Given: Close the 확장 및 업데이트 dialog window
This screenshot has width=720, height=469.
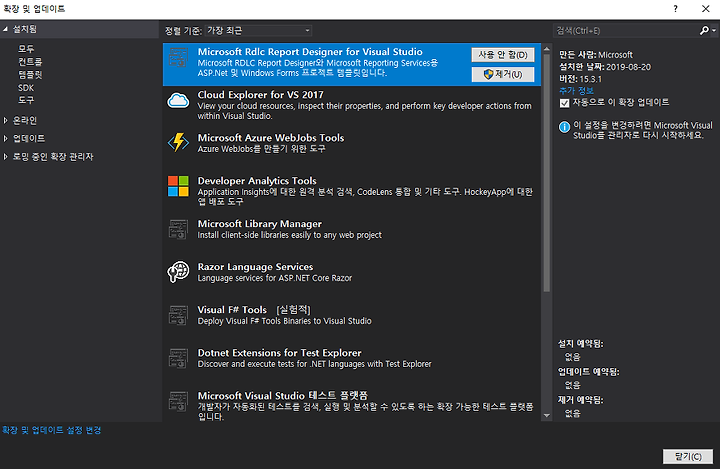Looking at the screenshot, I should click(x=706, y=9).
